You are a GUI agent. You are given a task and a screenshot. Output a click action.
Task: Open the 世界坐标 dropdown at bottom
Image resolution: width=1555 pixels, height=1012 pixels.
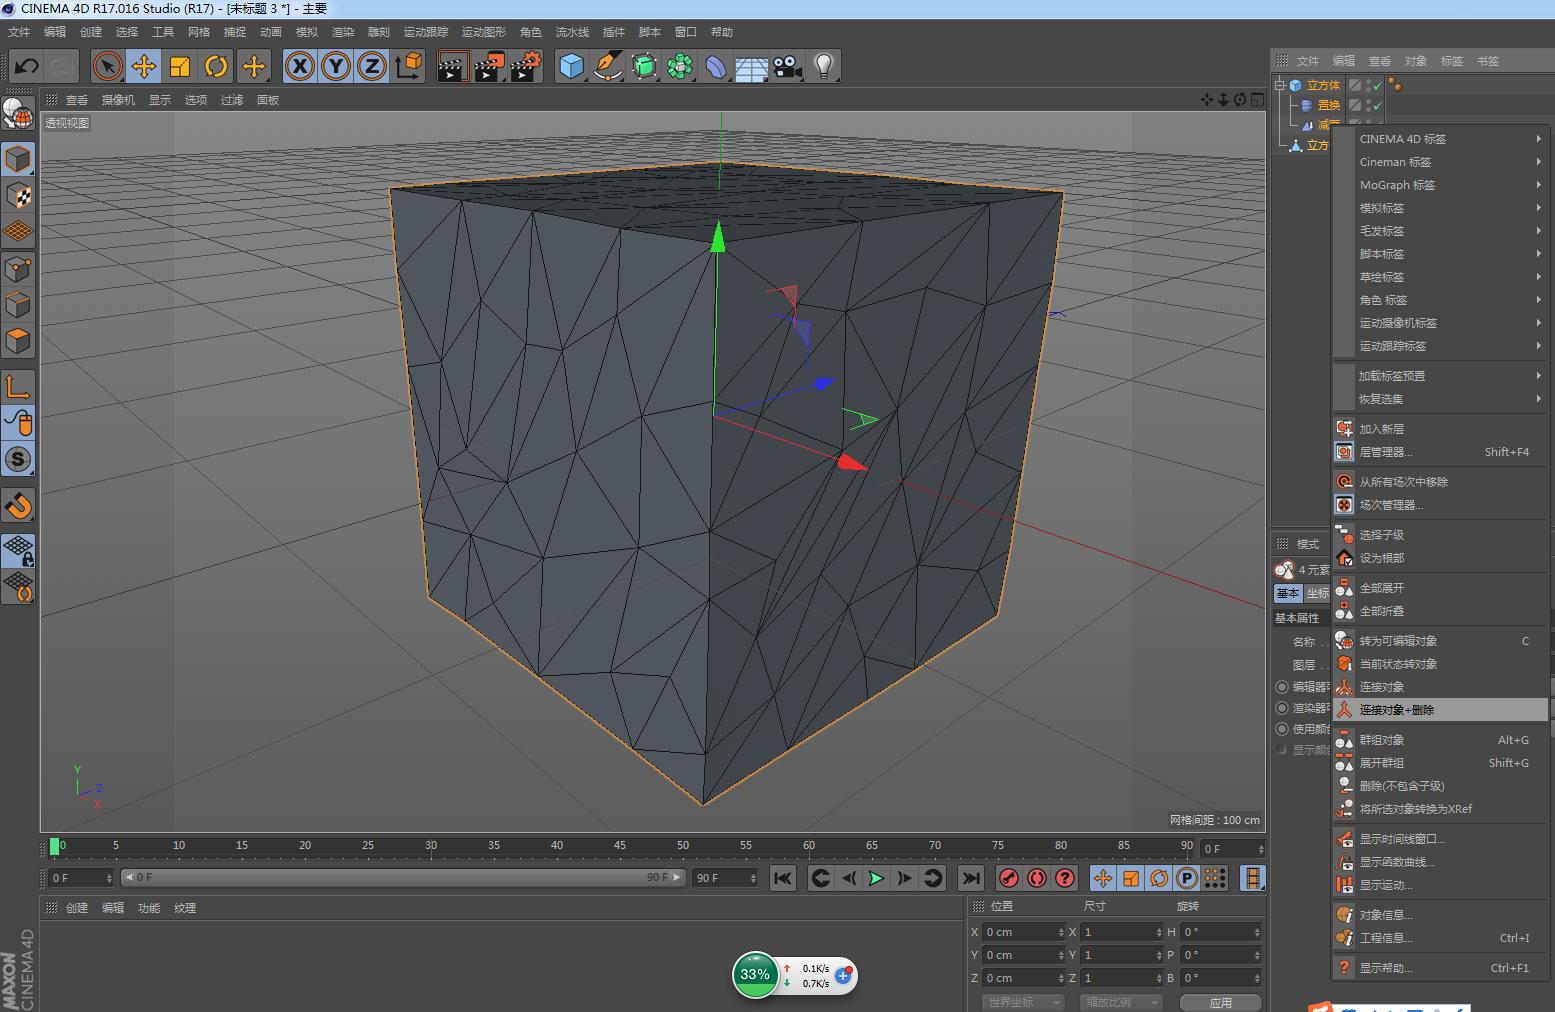[x=1022, y=1001]
